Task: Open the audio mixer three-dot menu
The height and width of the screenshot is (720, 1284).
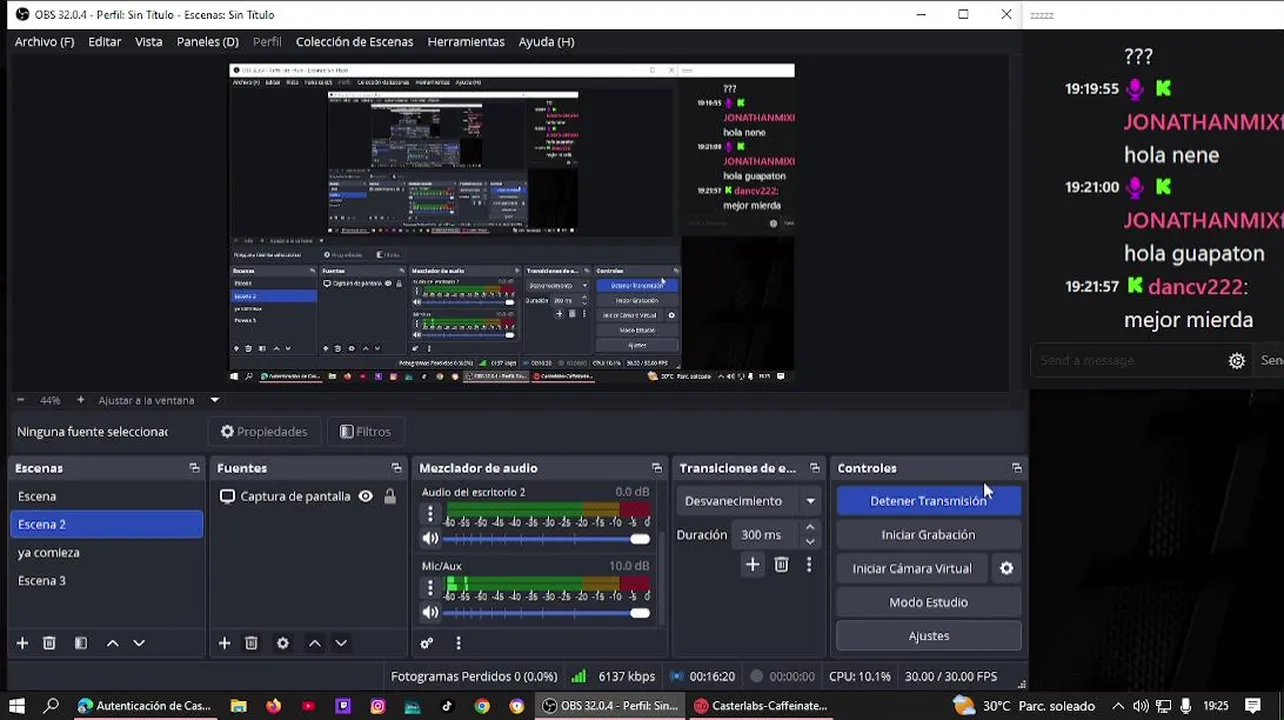Action: 458,643
